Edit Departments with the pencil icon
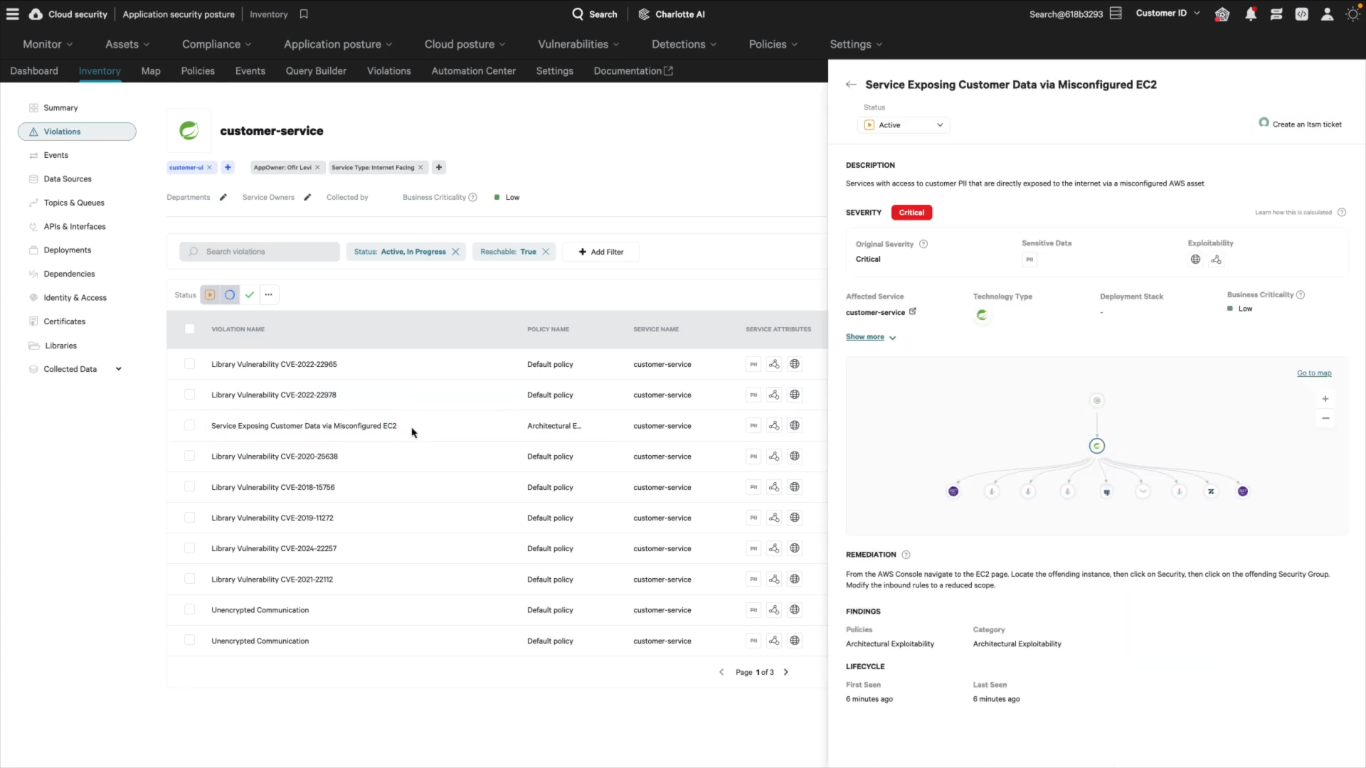 pos(223,197)
